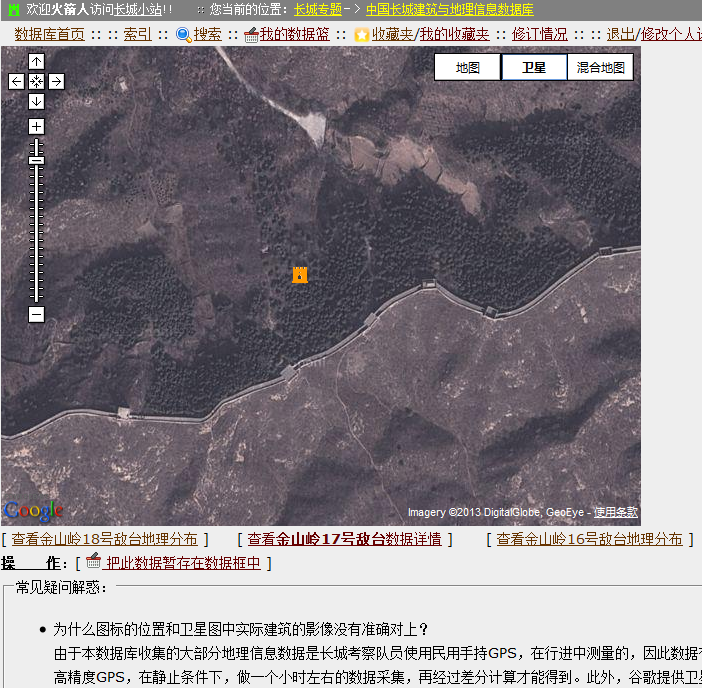702x688 pixels.
Task: Zoom out with the minus button
Action: [36, 314]
